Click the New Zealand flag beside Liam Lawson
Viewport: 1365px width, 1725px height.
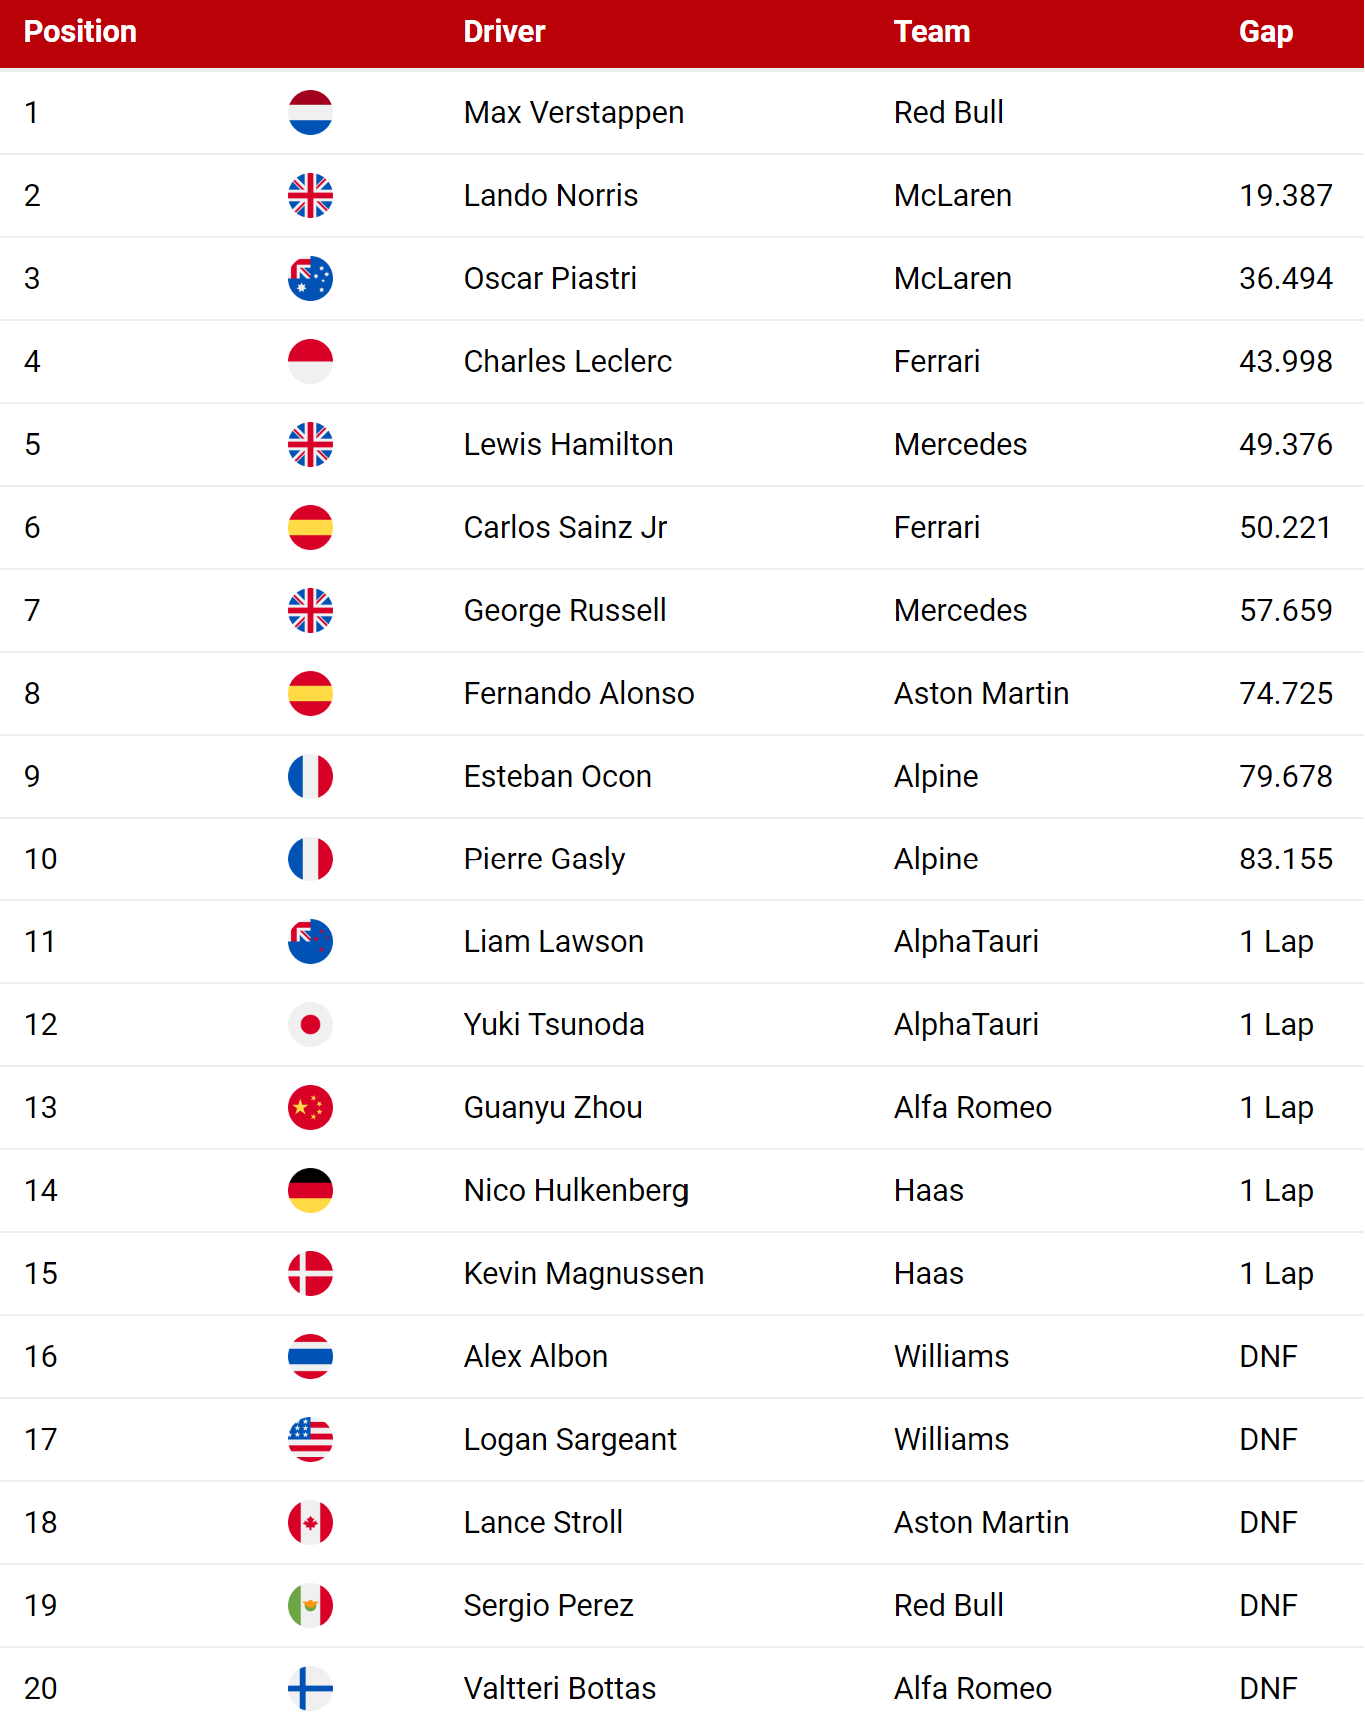[310, 941]
